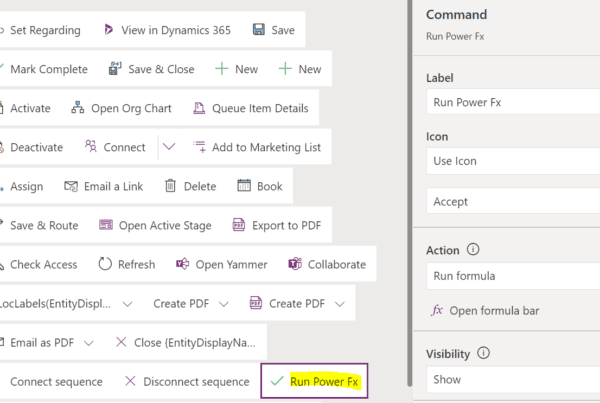Image resolution: width=600 pixels, height=403 pixels.
Task: Click the Label text field
Action: pos(513,102)
